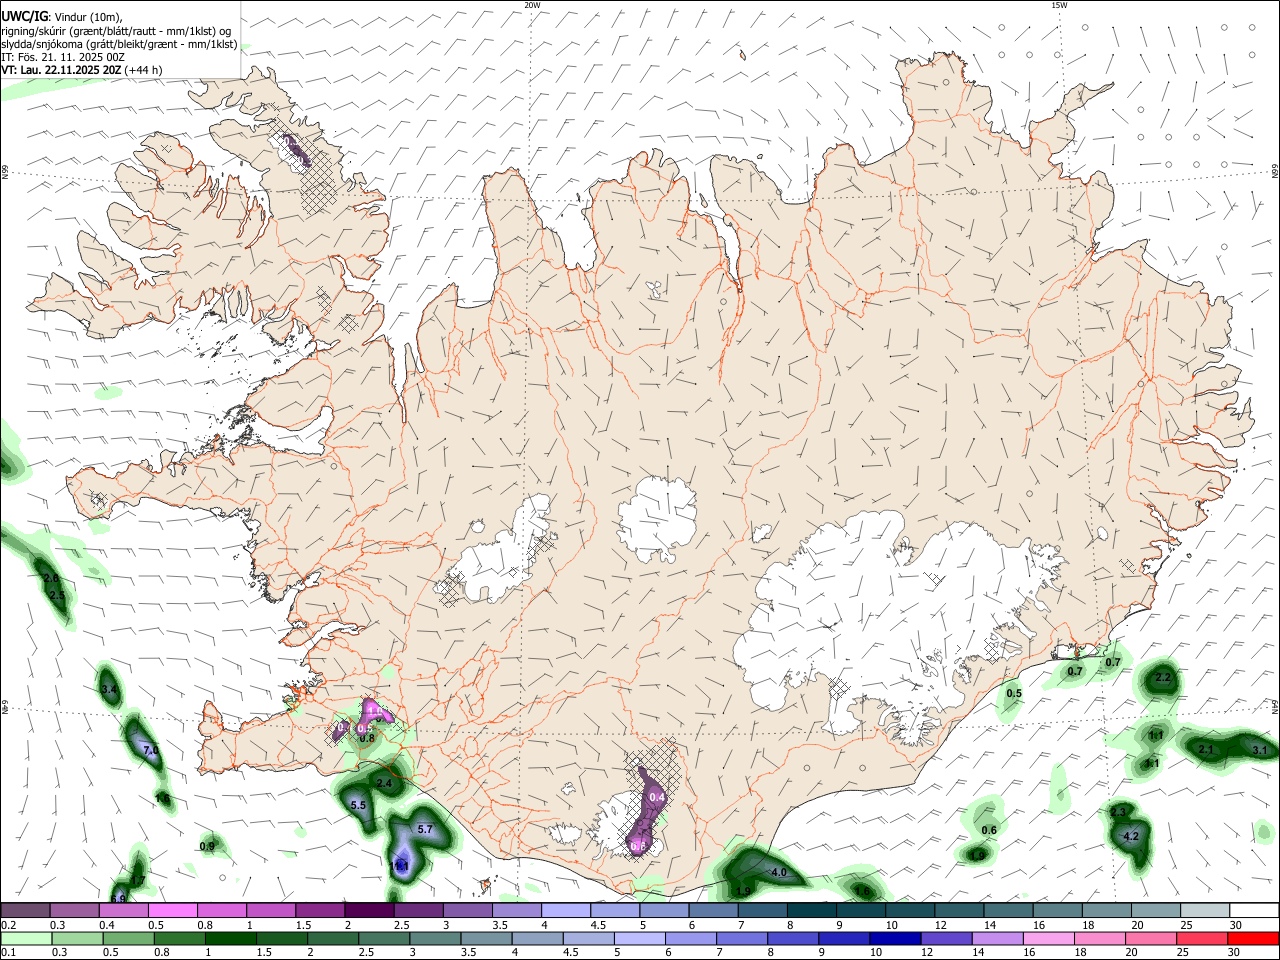Click the 5.7 precipitation value on the map
This screenshot has height=960, width=1280.
tap(424, 829)
